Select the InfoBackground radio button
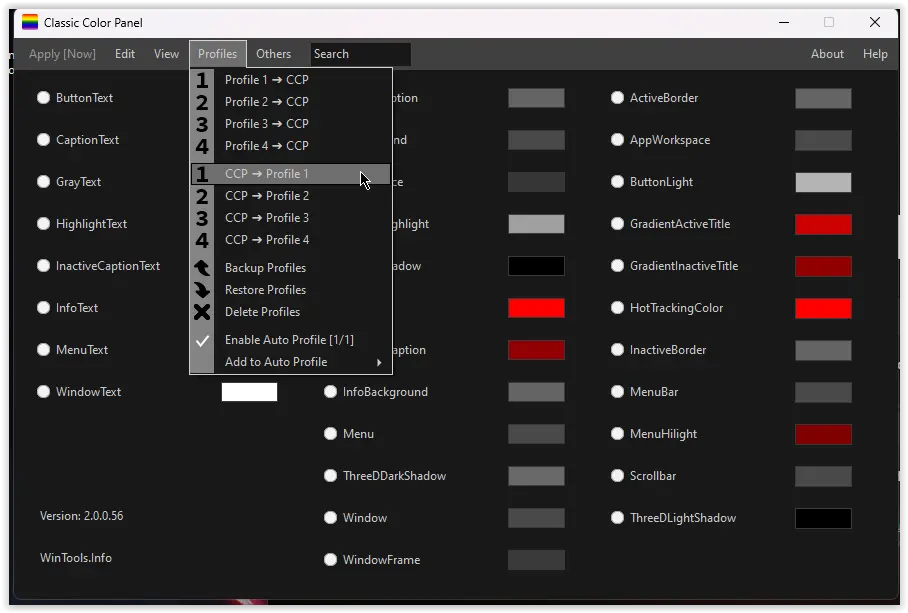Screen dimensions: 908x613 pyautogui.click(x=331, y=392)
